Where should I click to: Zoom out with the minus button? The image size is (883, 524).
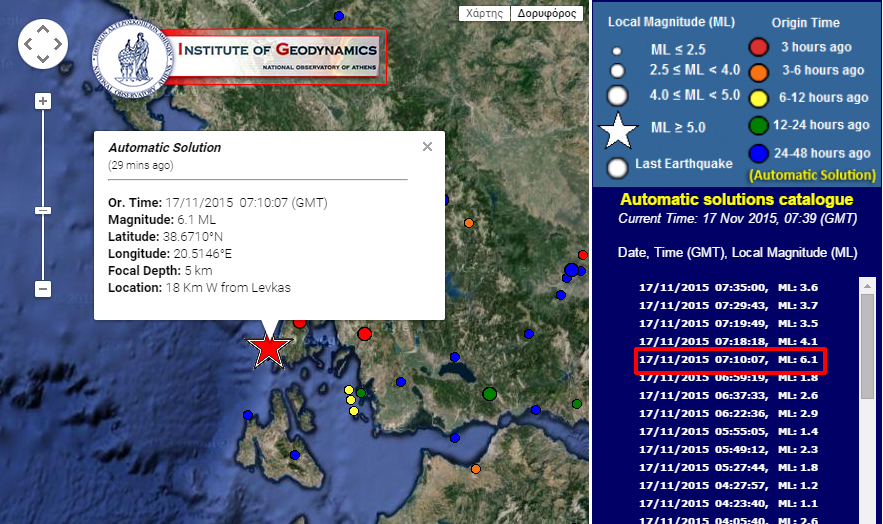point(43,289)
